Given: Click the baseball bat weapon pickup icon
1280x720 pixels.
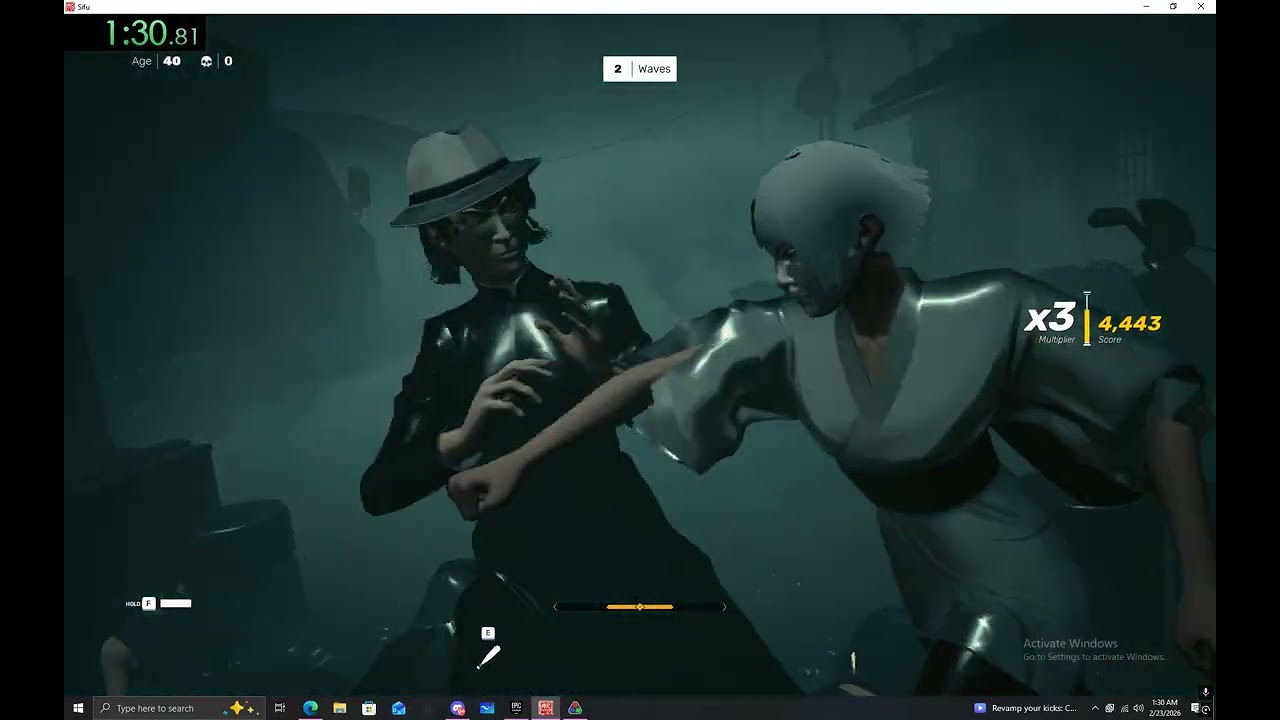Looking at the screenshot, I should click(488, 657).
